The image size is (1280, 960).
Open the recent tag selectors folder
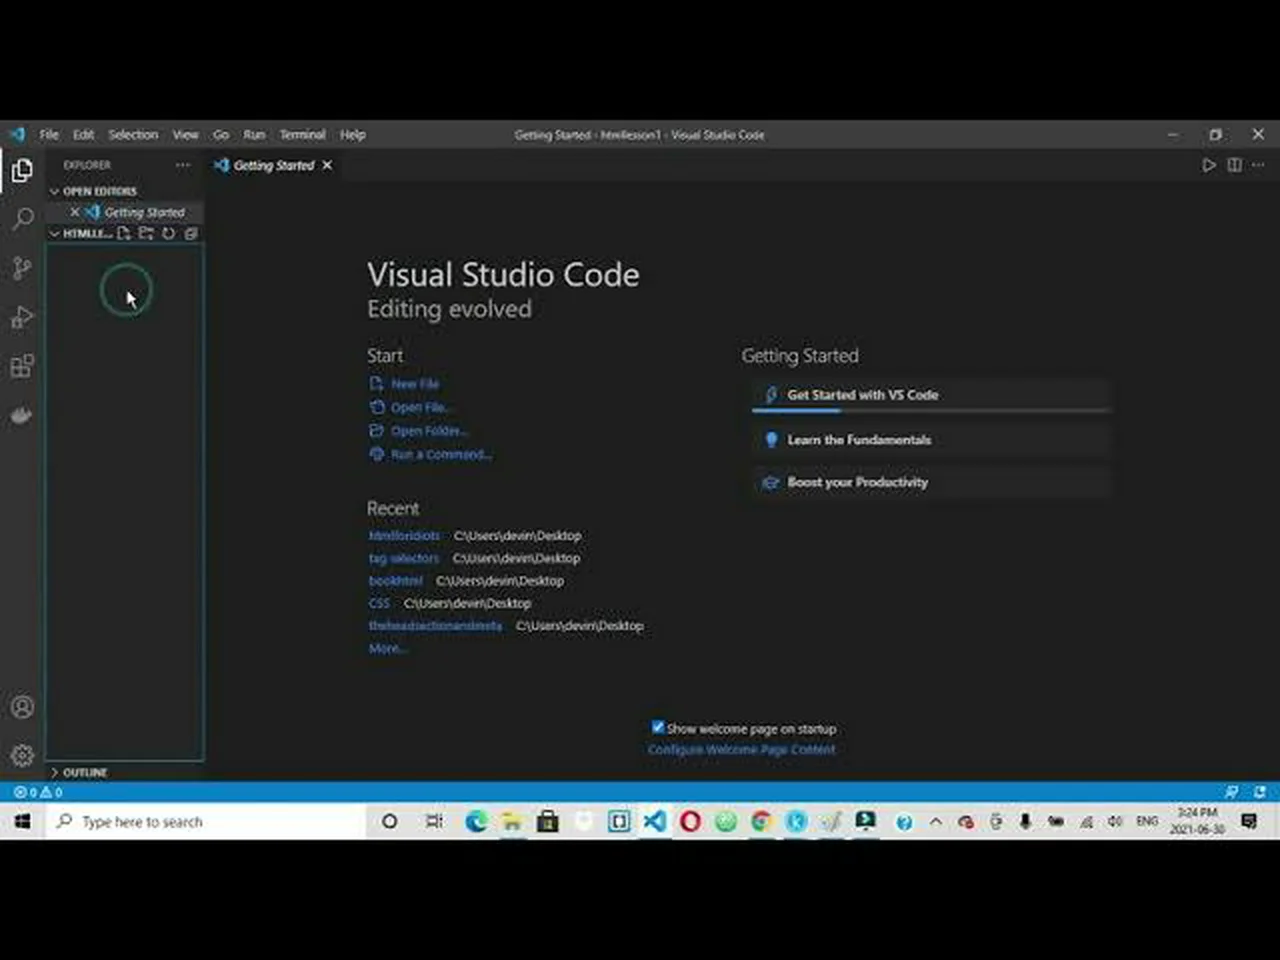coord(404,558)
